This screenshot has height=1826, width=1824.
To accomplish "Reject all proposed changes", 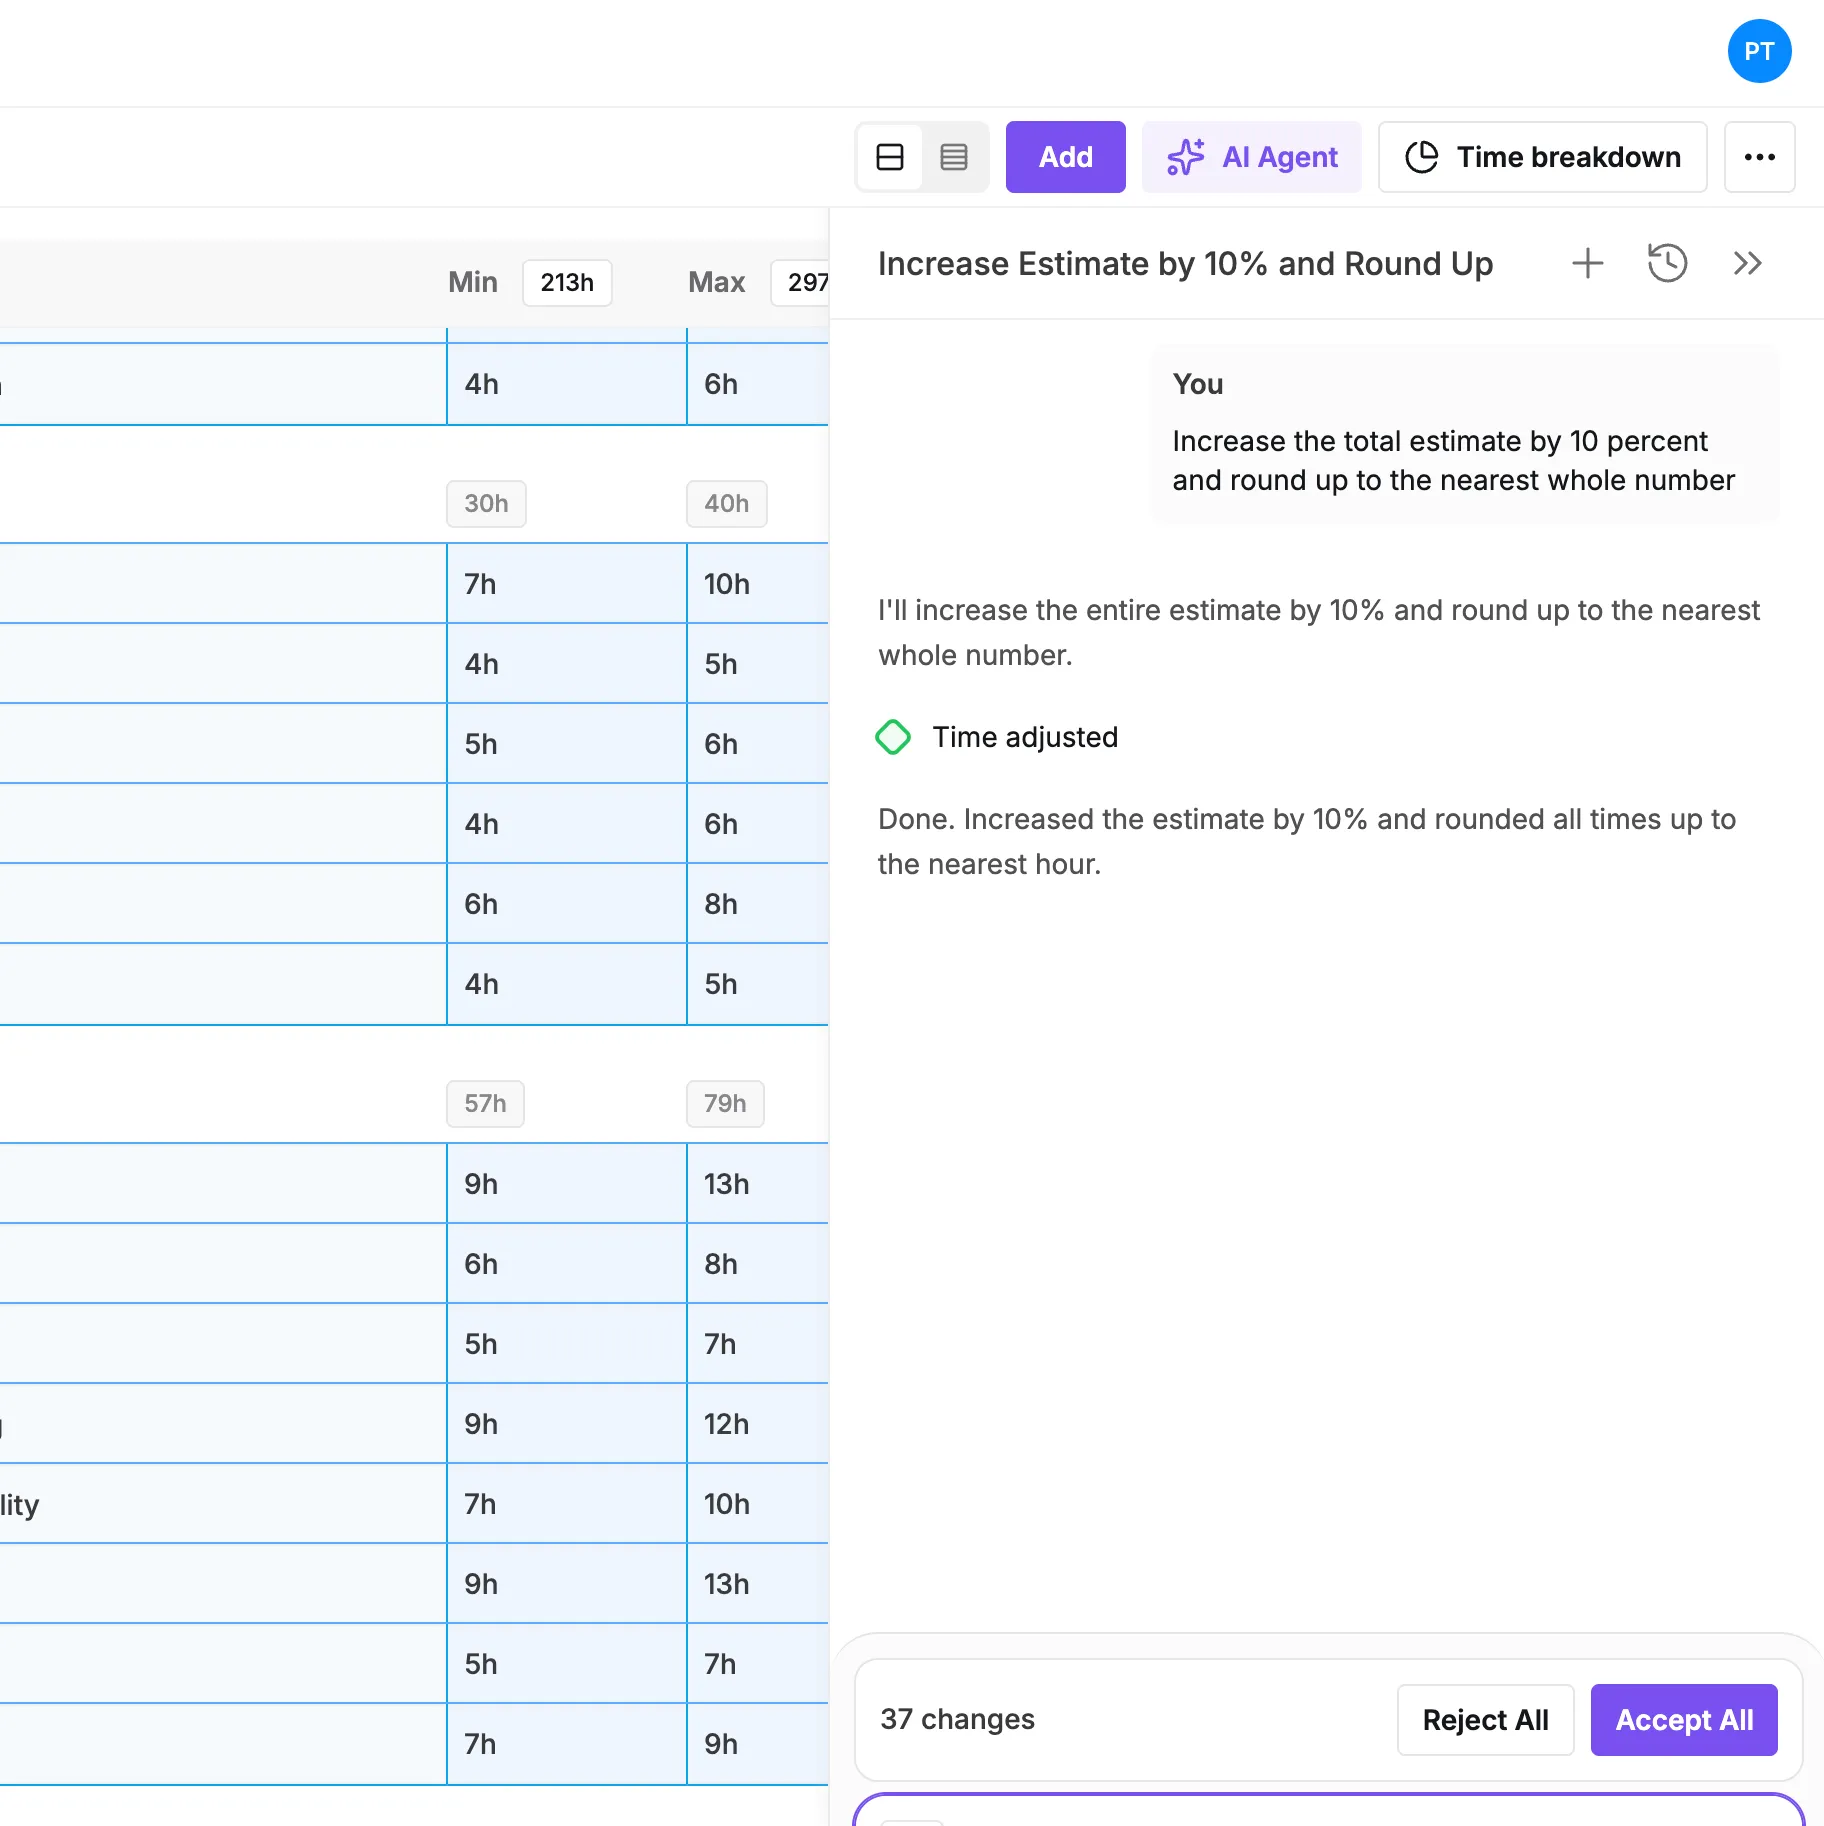I will pyautogui.click(x=1484, y=1720).
